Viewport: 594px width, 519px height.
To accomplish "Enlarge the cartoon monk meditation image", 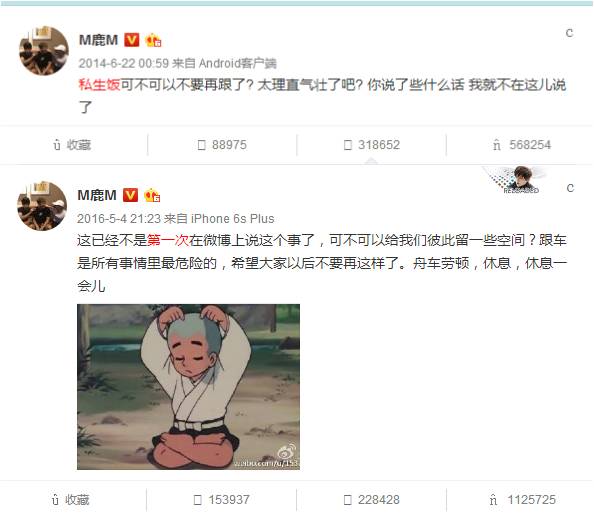I will [188, 387].
